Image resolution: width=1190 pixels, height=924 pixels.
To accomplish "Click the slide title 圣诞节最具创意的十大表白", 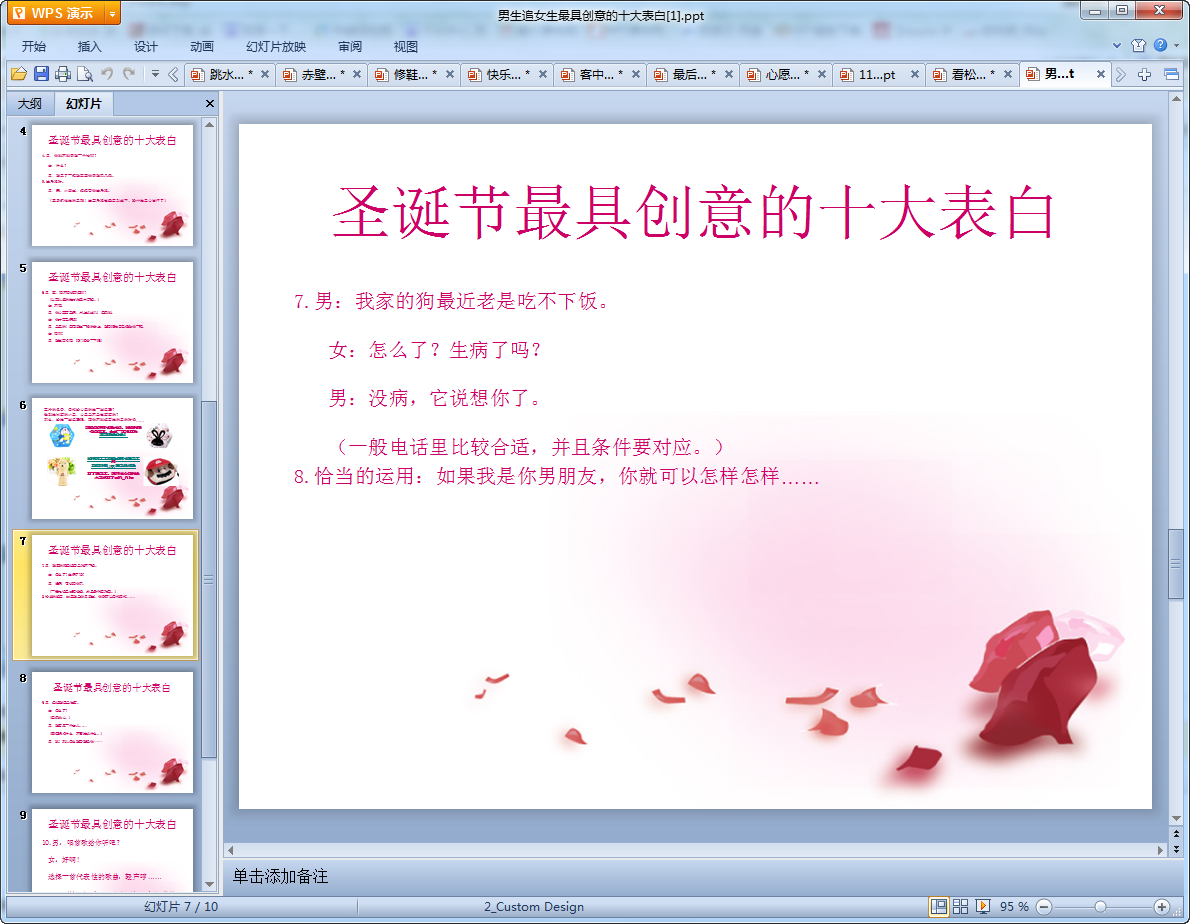I will 694,213.
